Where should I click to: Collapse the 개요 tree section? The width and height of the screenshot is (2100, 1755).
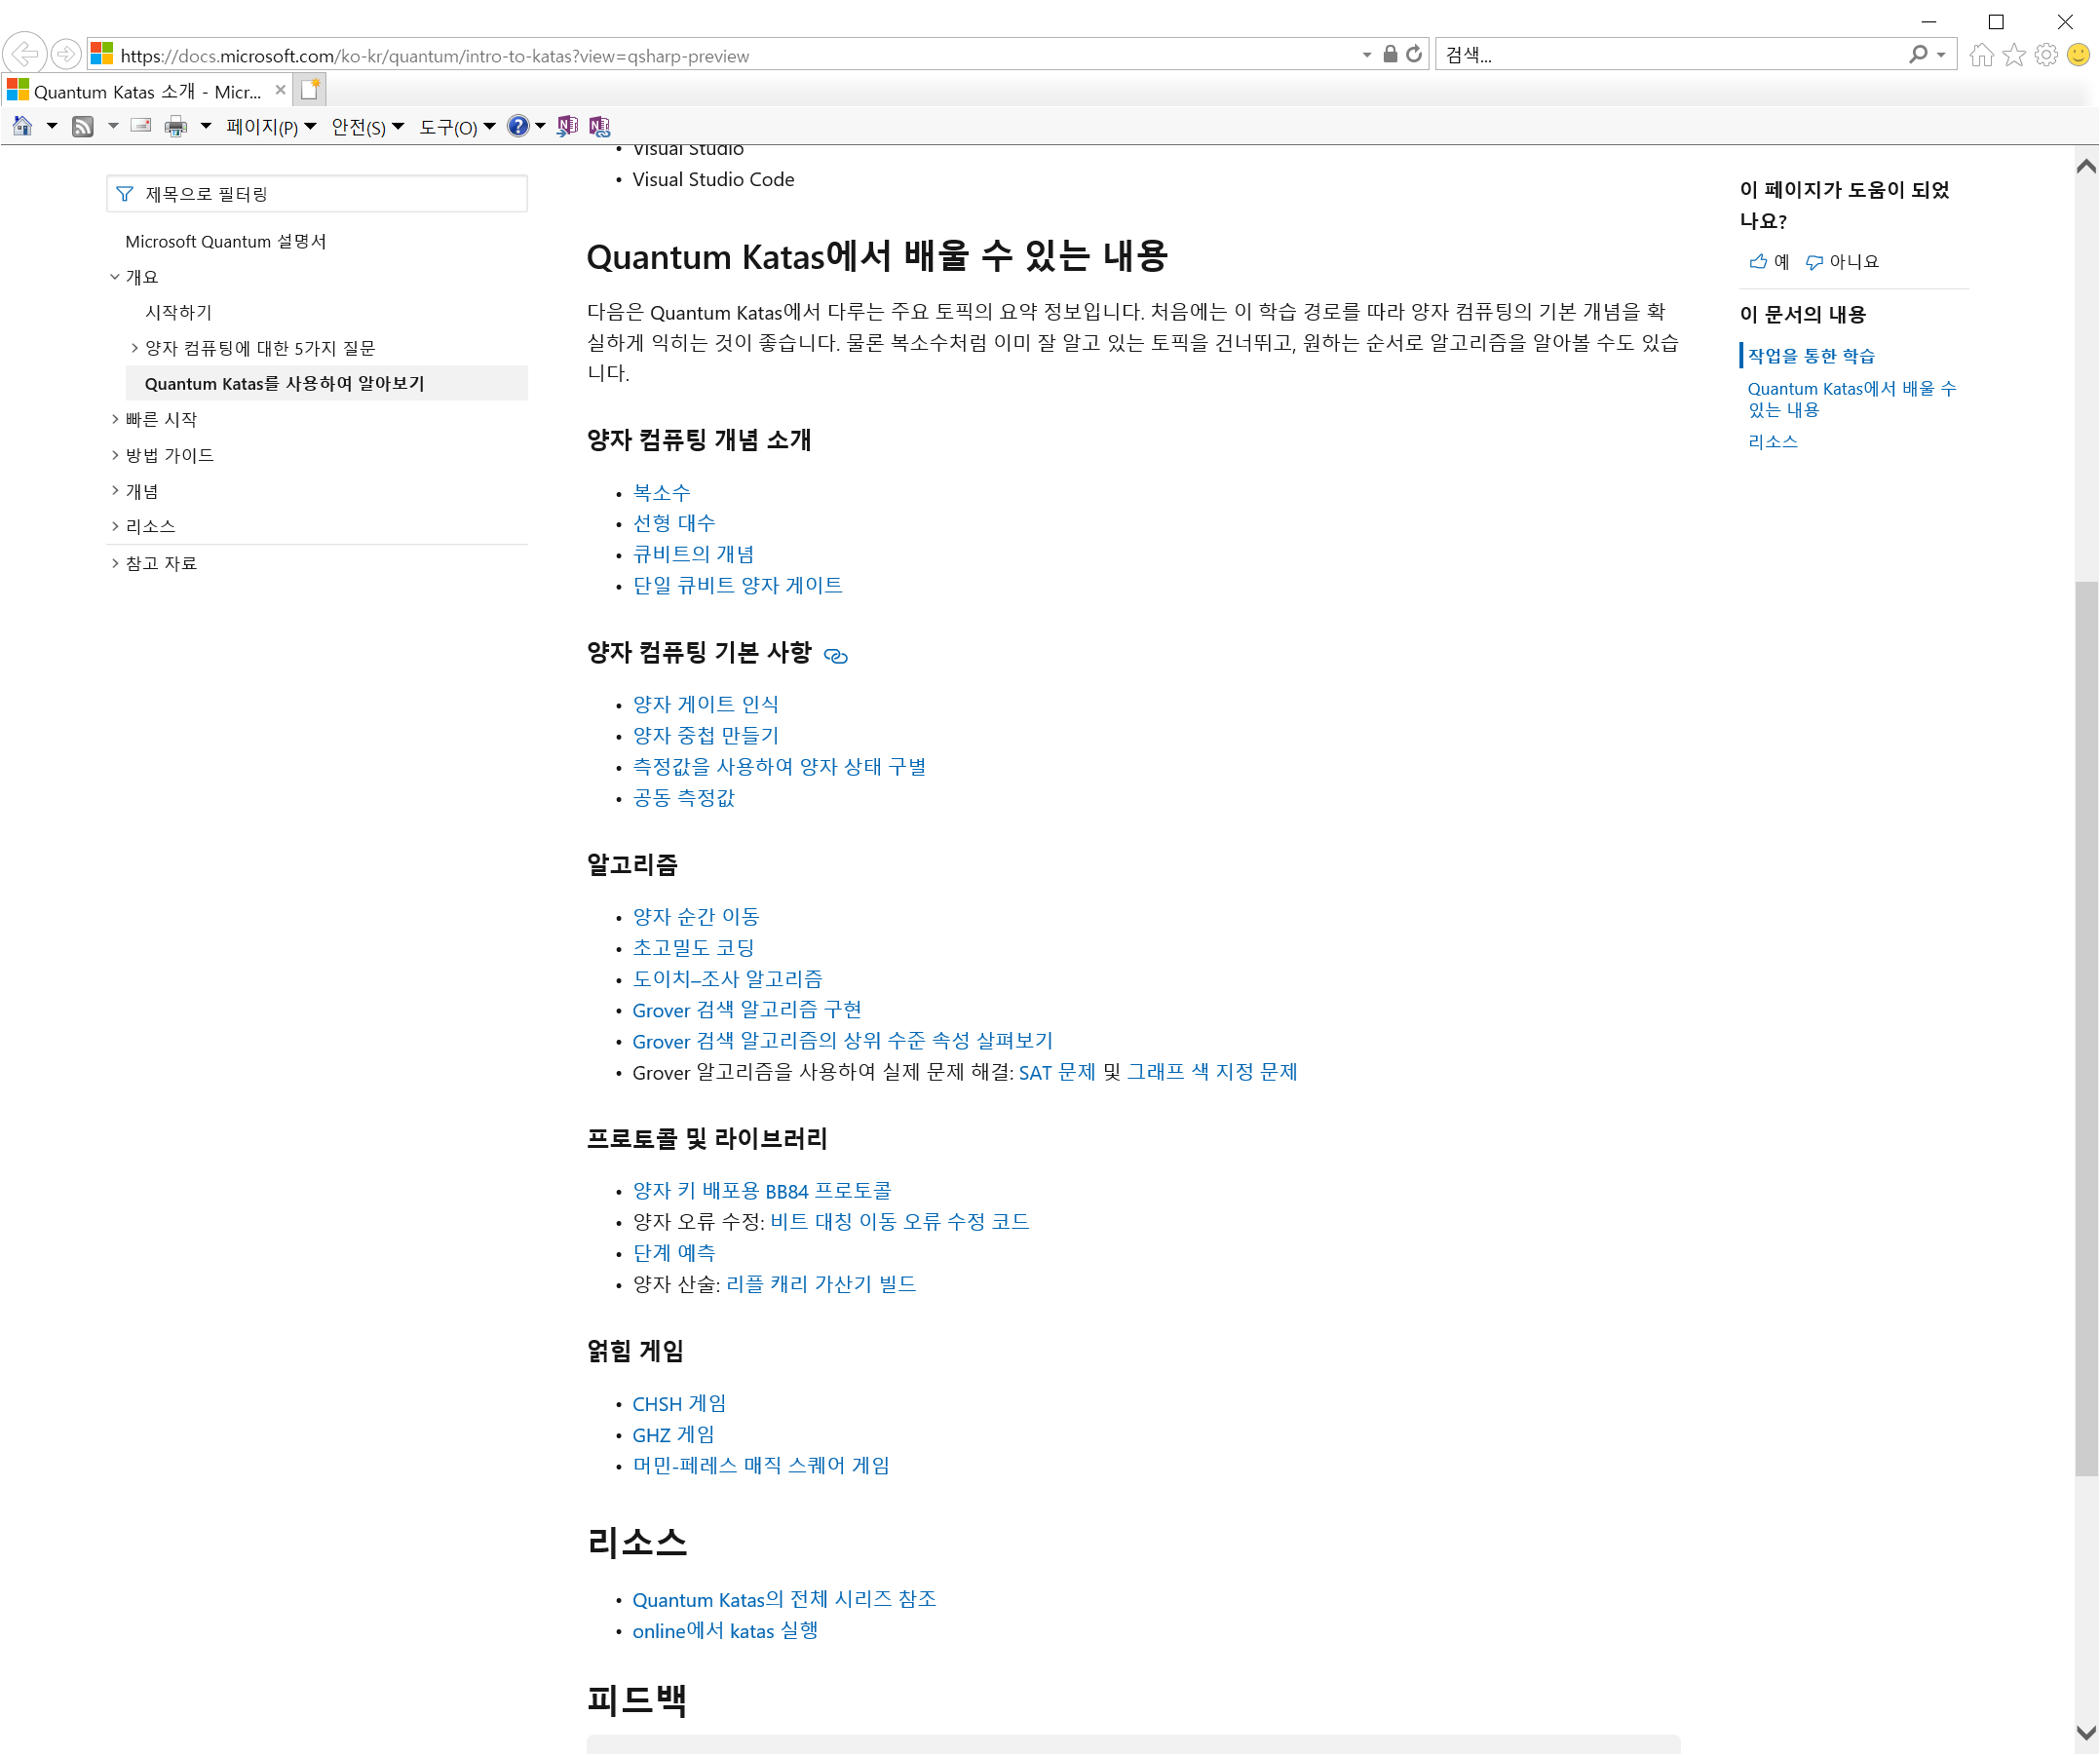[x=115, y=277]
